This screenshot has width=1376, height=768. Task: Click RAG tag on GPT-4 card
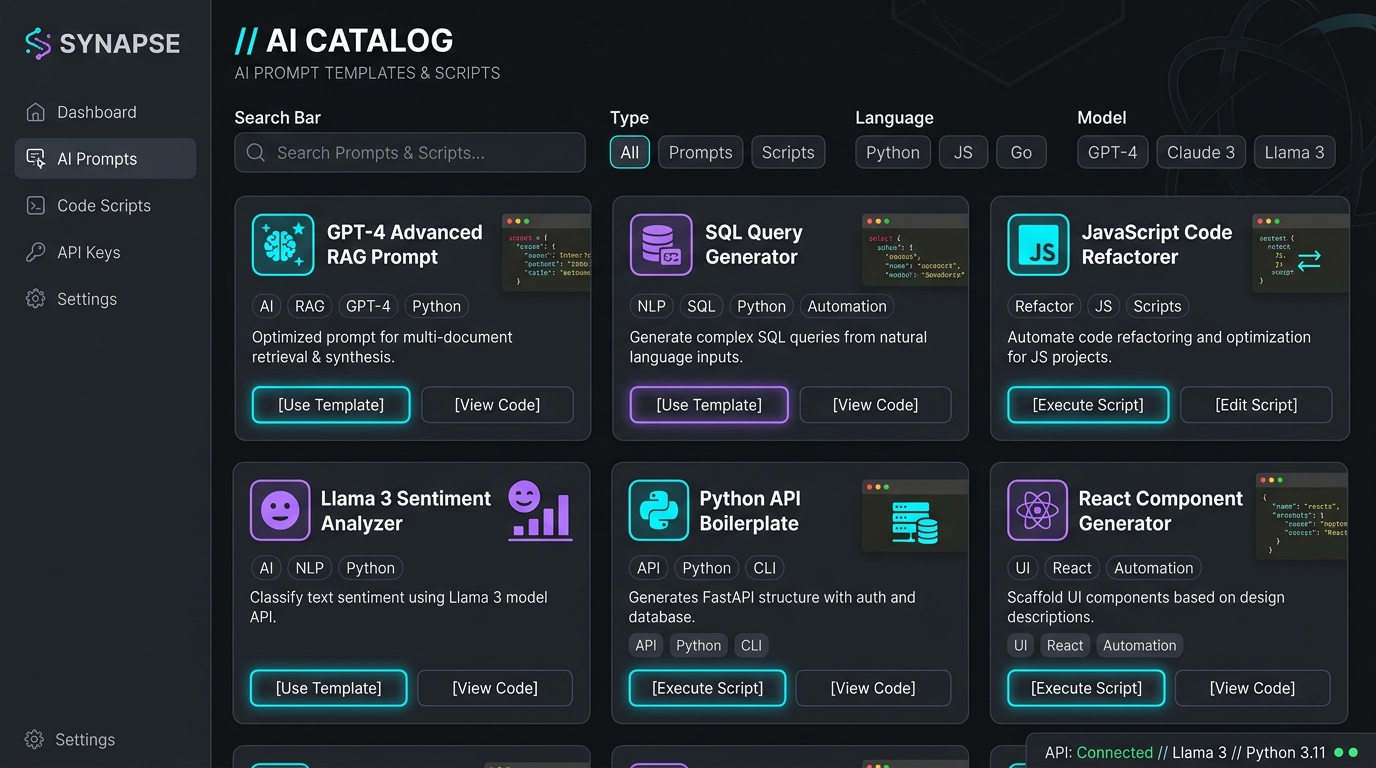pyautogui.click(x=310, y=306)
